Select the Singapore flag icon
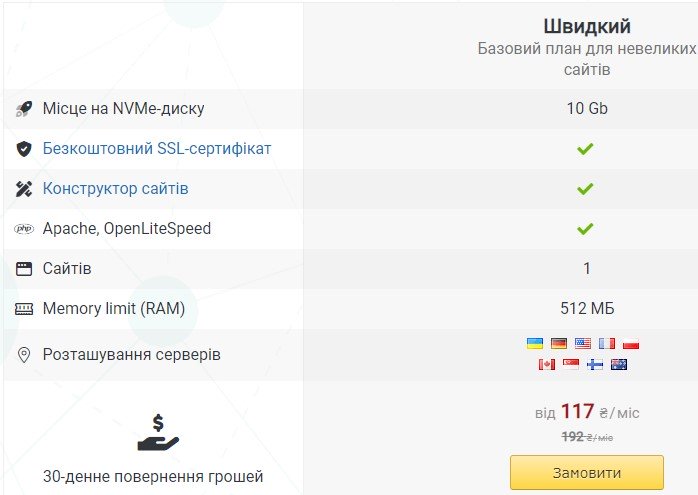The image size is (698, 495). 571,364
